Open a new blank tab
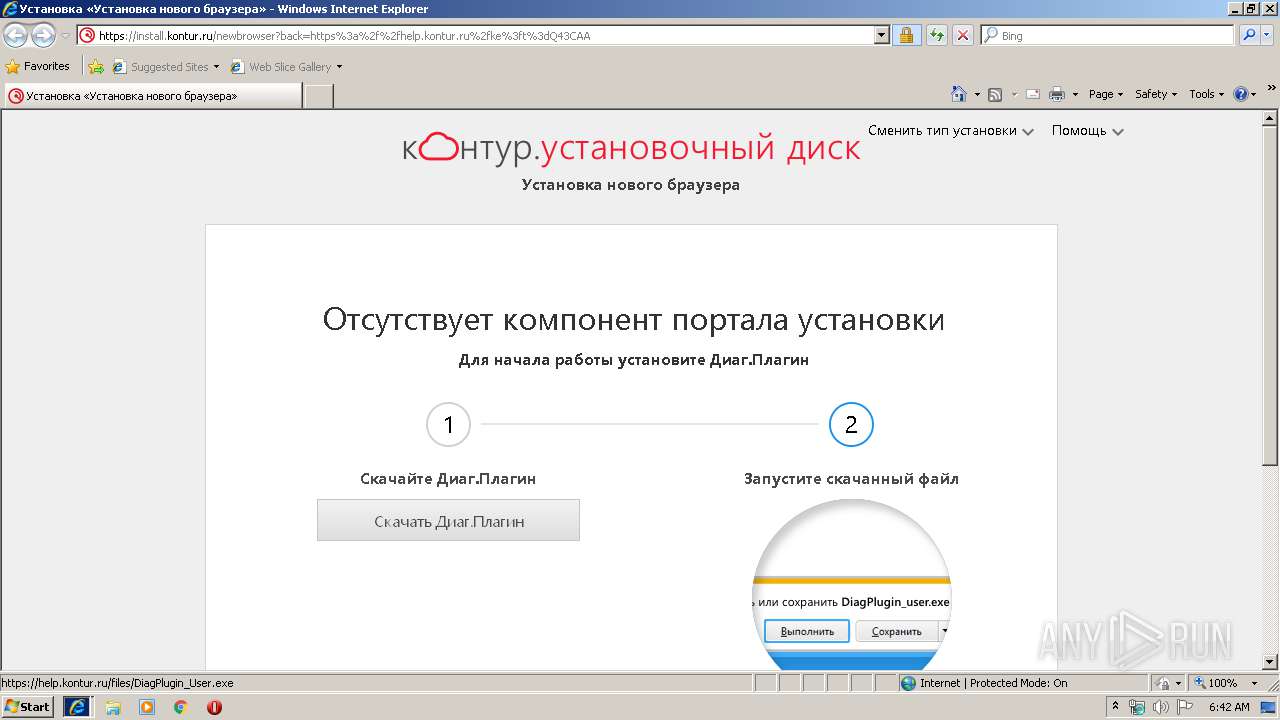This screenshot has width=1280, height=720. pyautogui.click(x=318, y=96)
